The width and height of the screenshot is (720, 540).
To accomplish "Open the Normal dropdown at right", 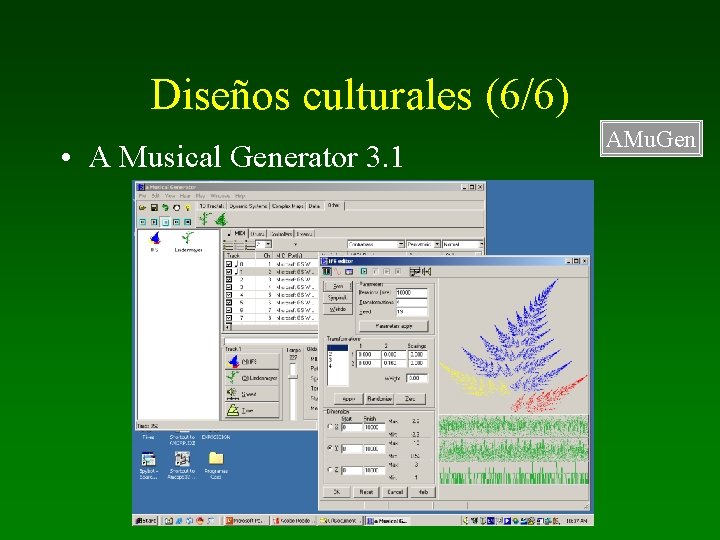I will point(463,244).
